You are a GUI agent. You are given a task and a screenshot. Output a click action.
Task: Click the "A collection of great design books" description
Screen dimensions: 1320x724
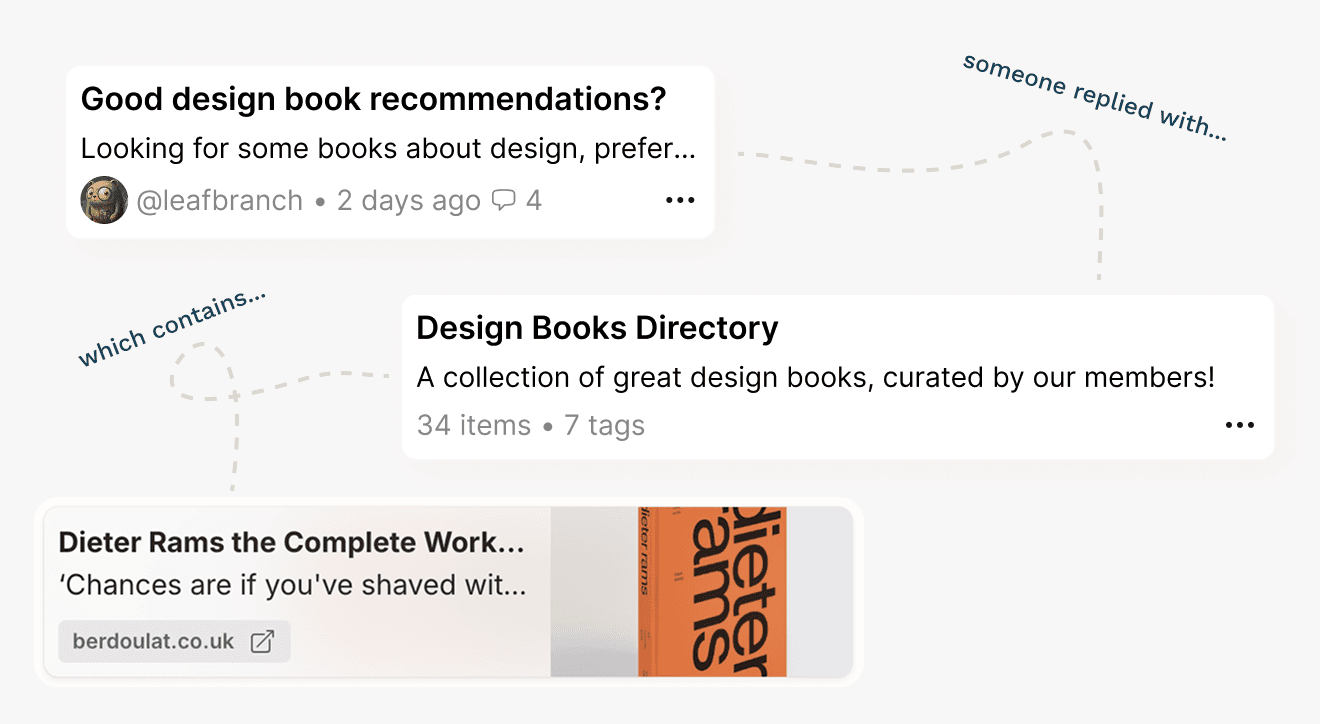click(x=815, y=378)
